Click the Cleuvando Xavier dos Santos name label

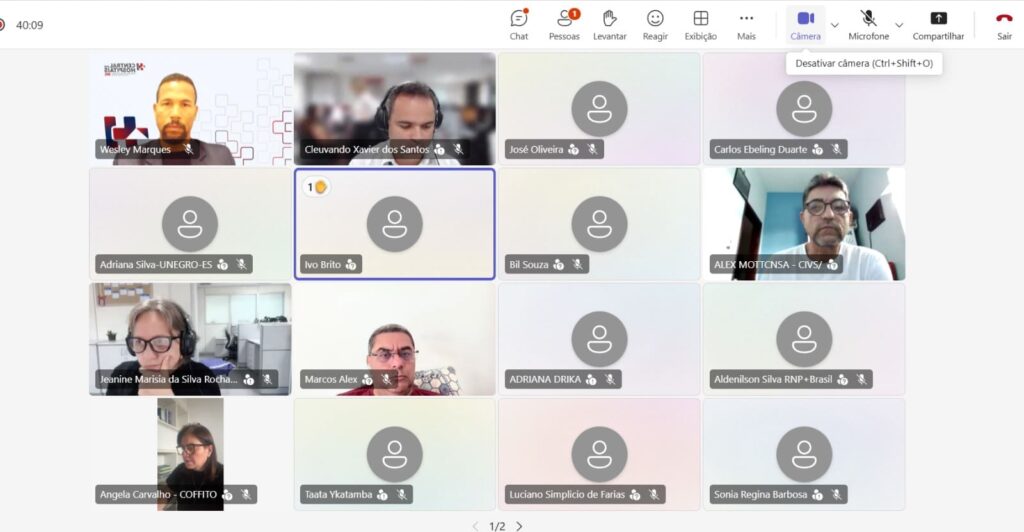coord(366,150)
